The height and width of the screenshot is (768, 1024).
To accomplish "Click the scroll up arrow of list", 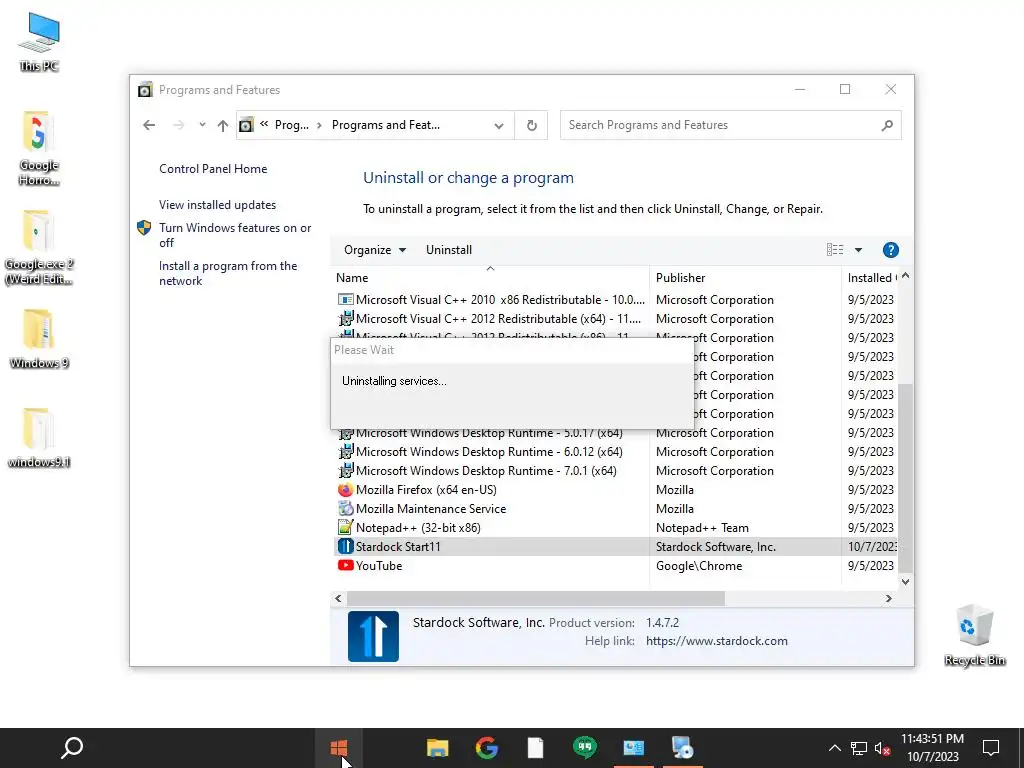I will [x=905, y=276].
